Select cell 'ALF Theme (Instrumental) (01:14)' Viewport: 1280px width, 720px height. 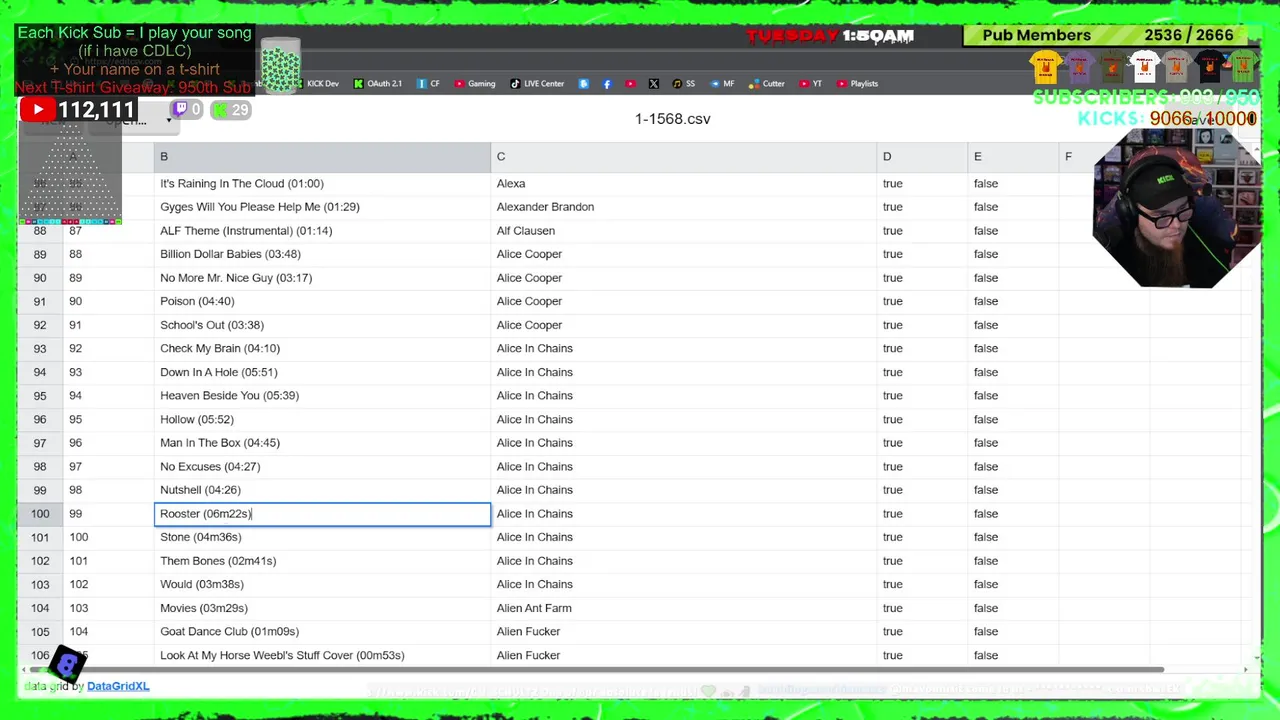tap(322, 231)
